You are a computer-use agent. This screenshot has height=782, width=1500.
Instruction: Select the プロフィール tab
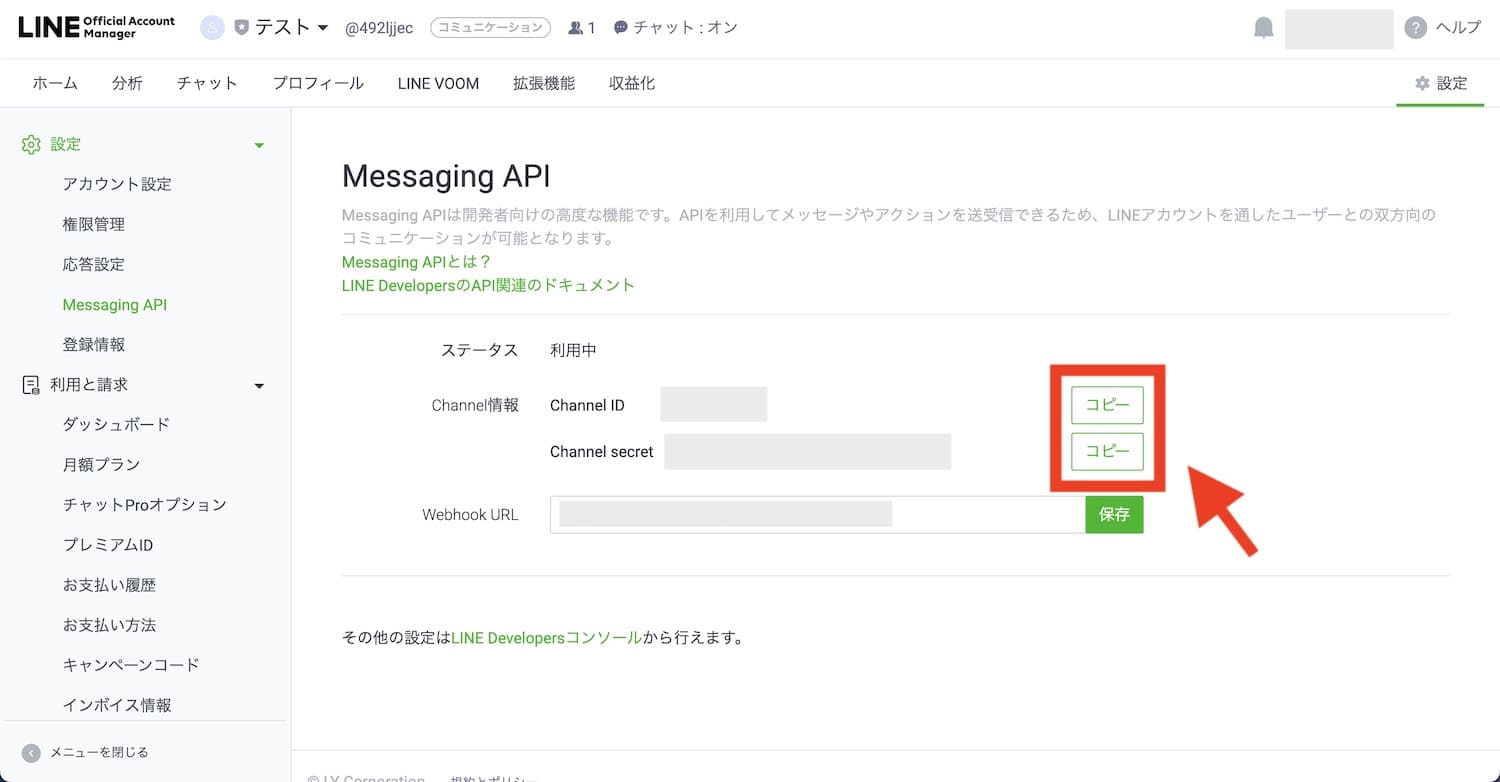318,83
